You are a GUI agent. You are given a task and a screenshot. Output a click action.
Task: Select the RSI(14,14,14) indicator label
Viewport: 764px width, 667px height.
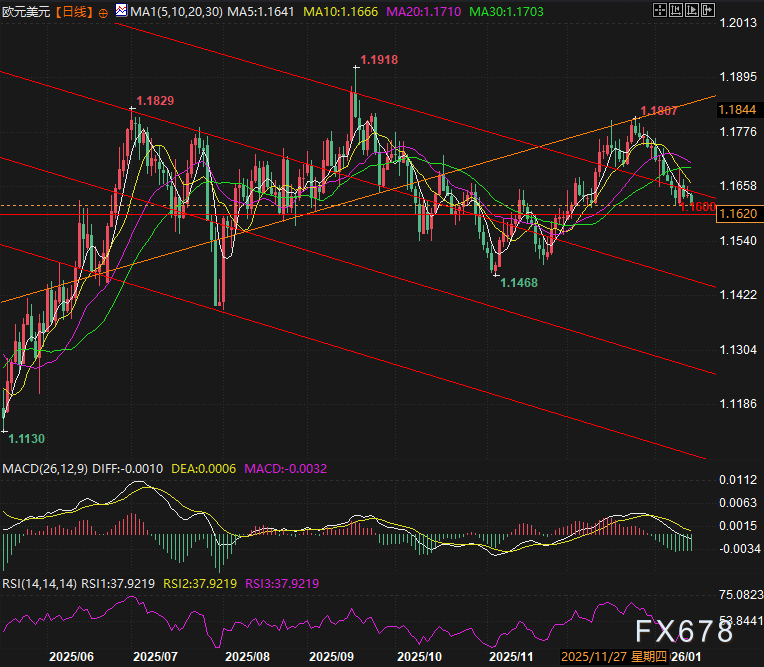(x=39, y=583)
